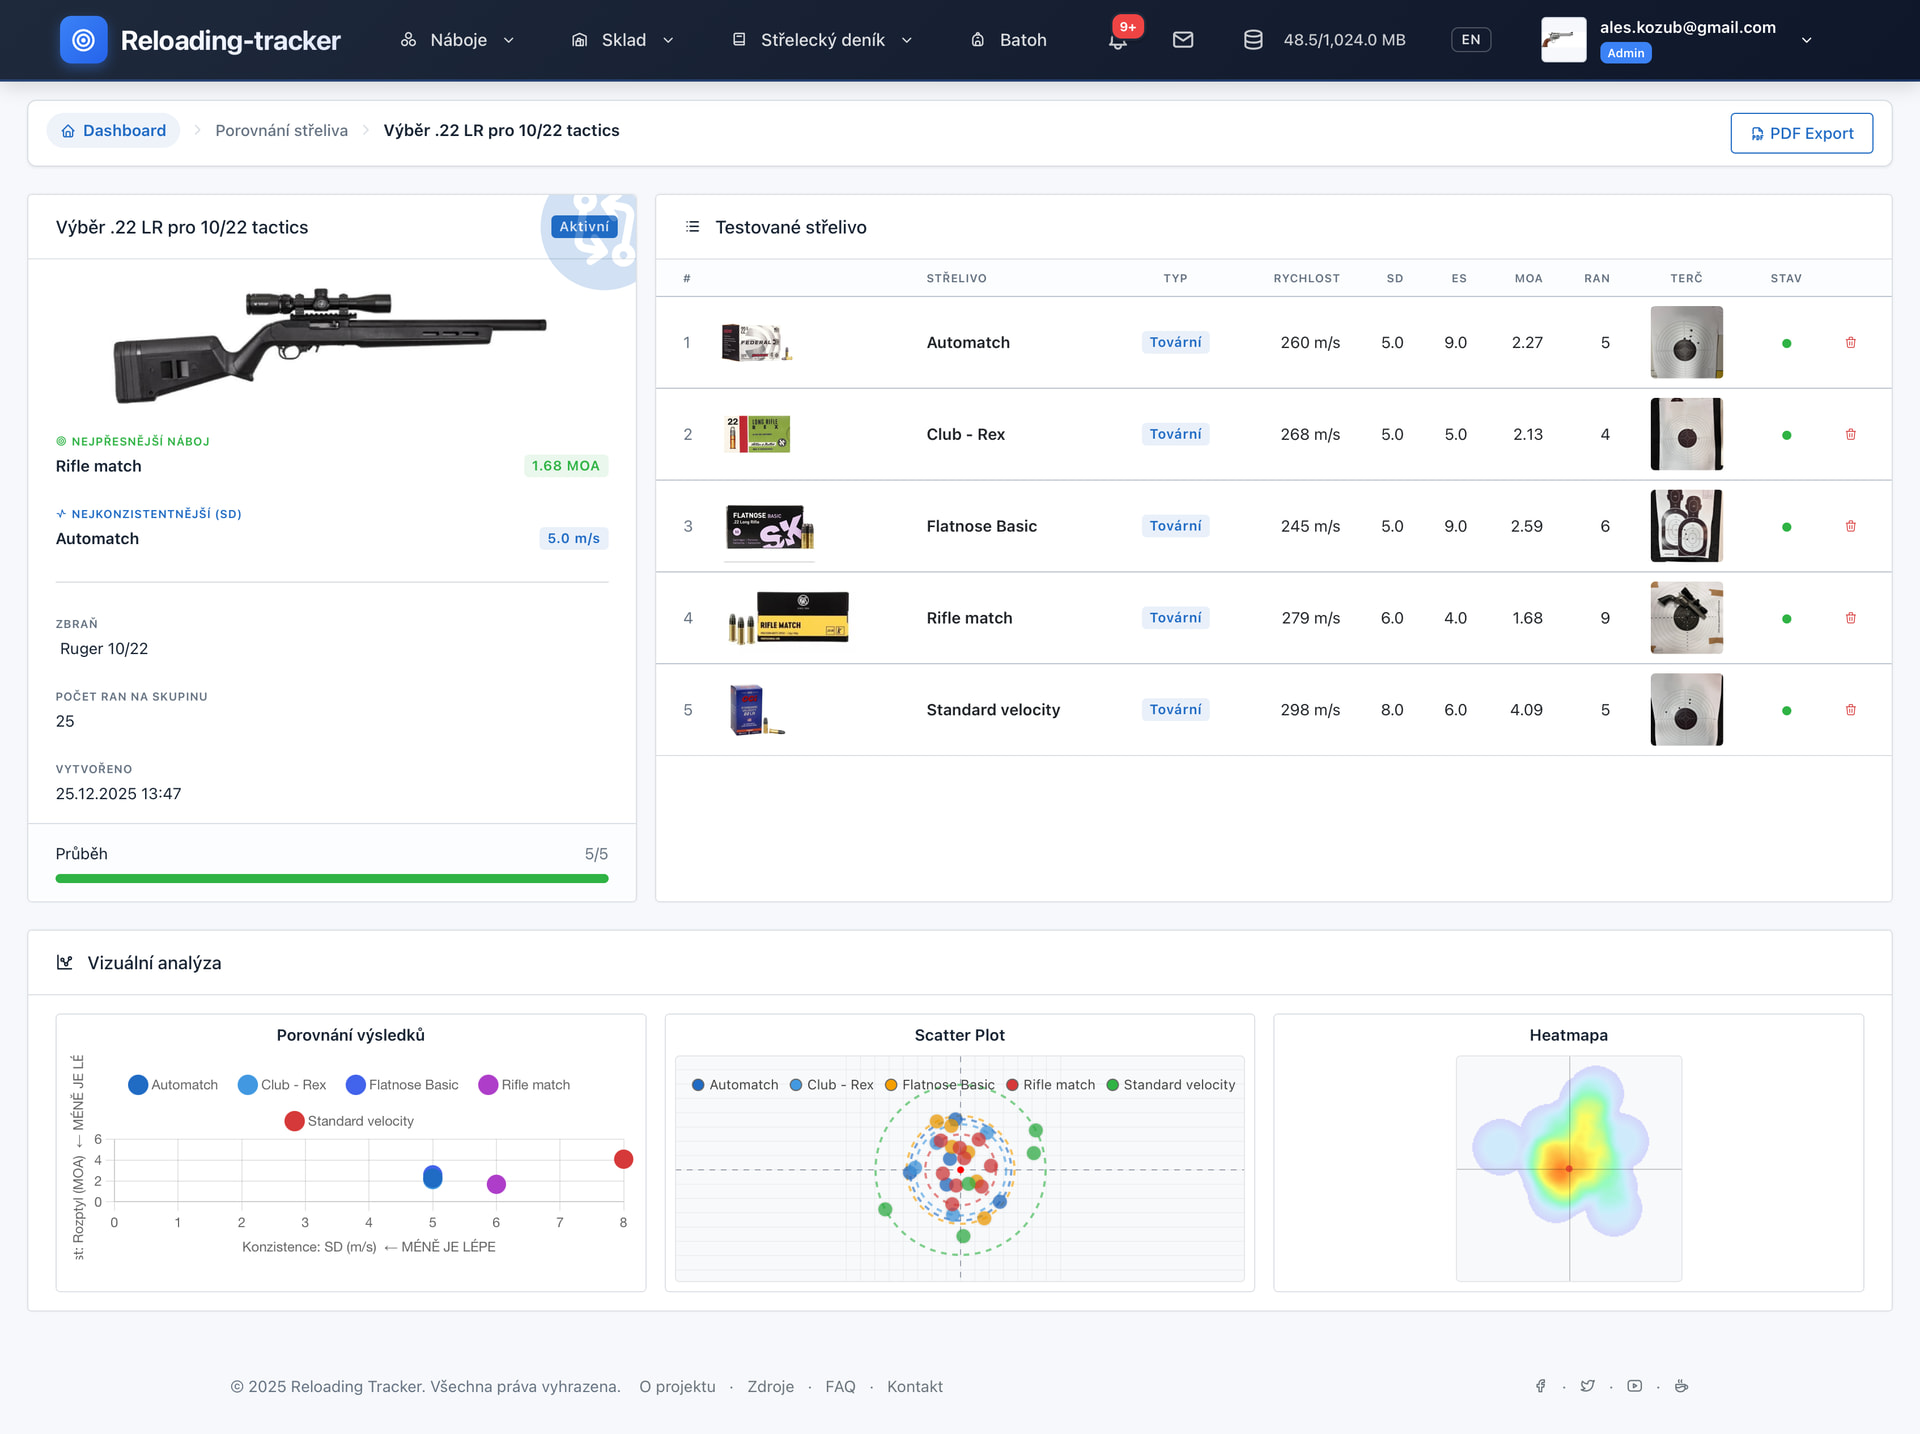This screenshot has width=1920, height=1434.
Task: Click the green Průběh progress bar
Action: [x=332, y=879]
